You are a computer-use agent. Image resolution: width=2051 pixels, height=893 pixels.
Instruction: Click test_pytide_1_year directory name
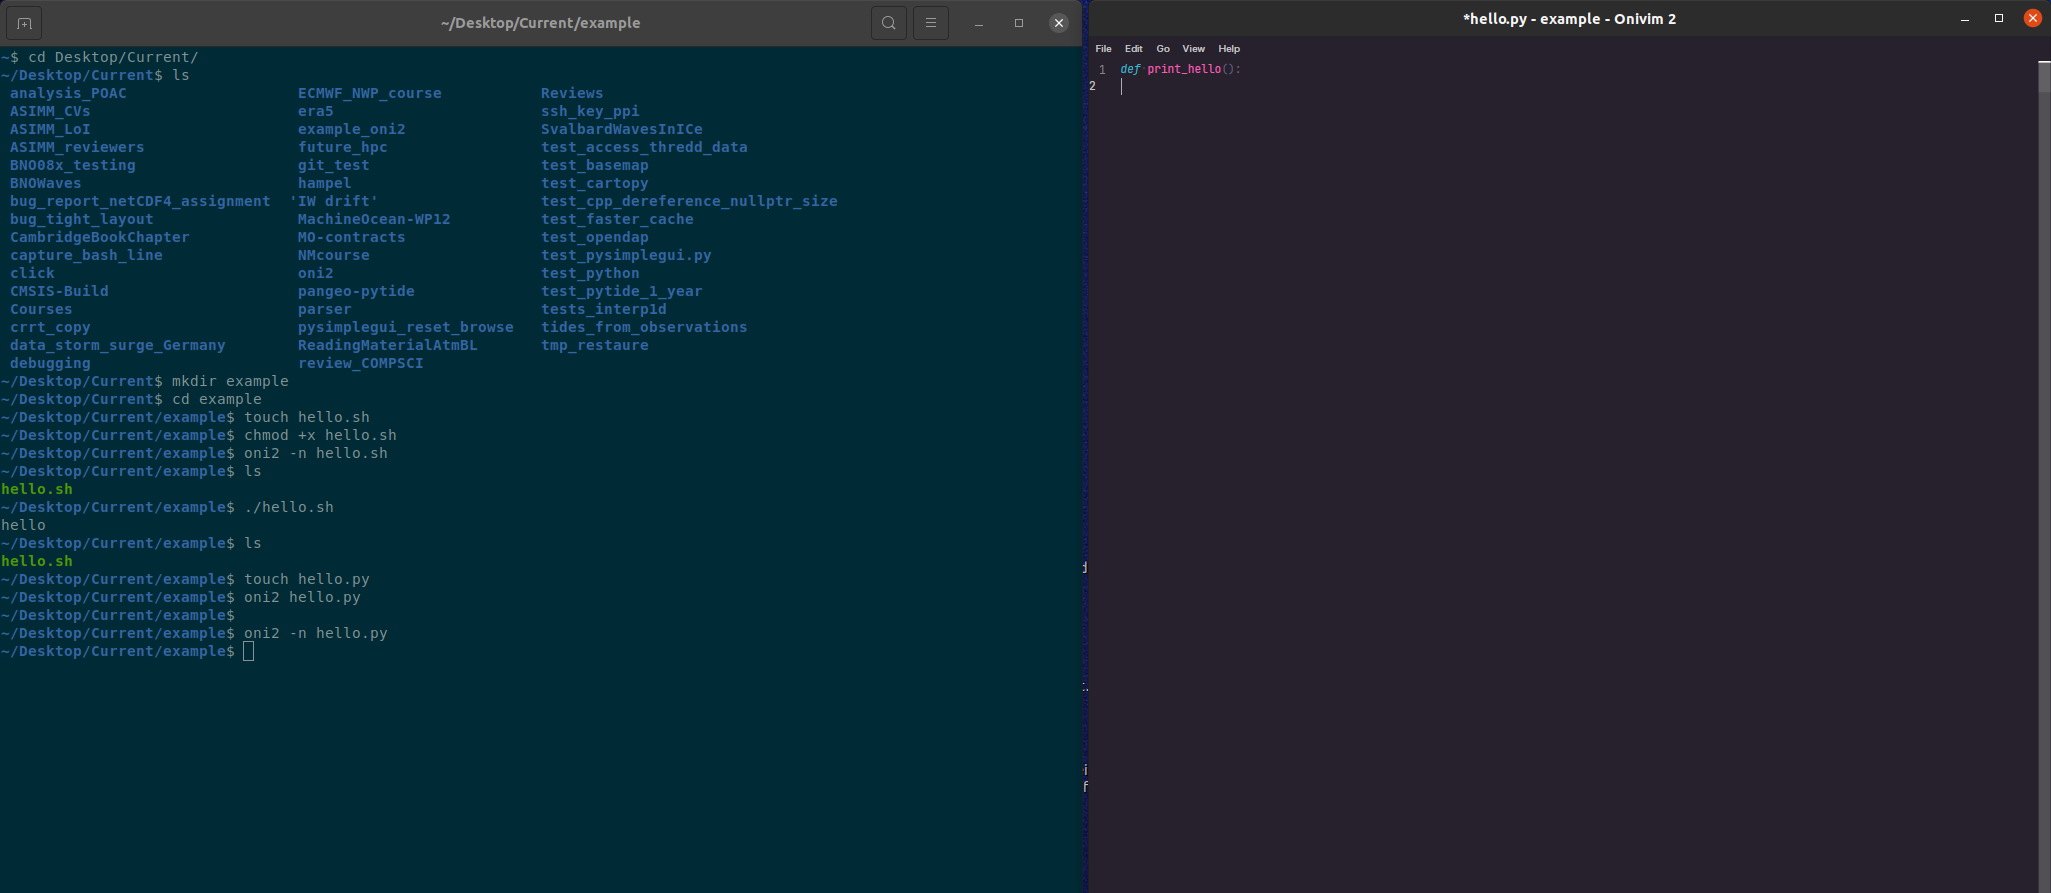[622, 291]
